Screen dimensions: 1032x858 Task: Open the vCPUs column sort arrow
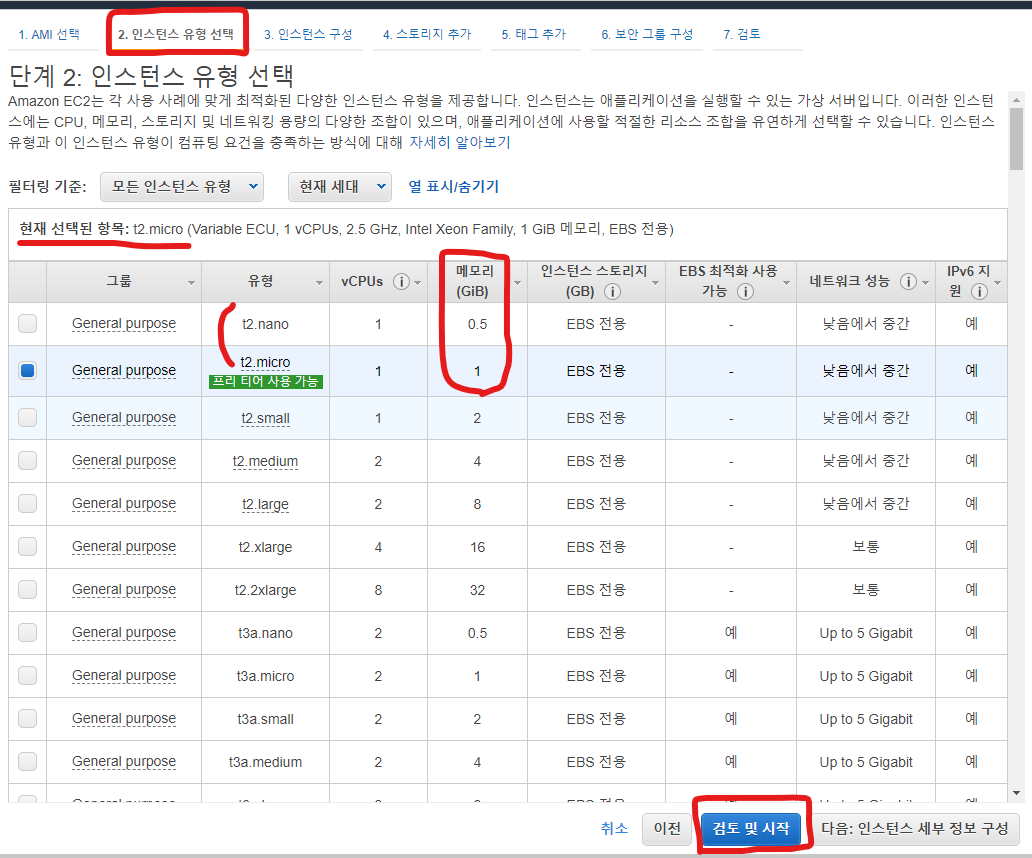(417, 283)
